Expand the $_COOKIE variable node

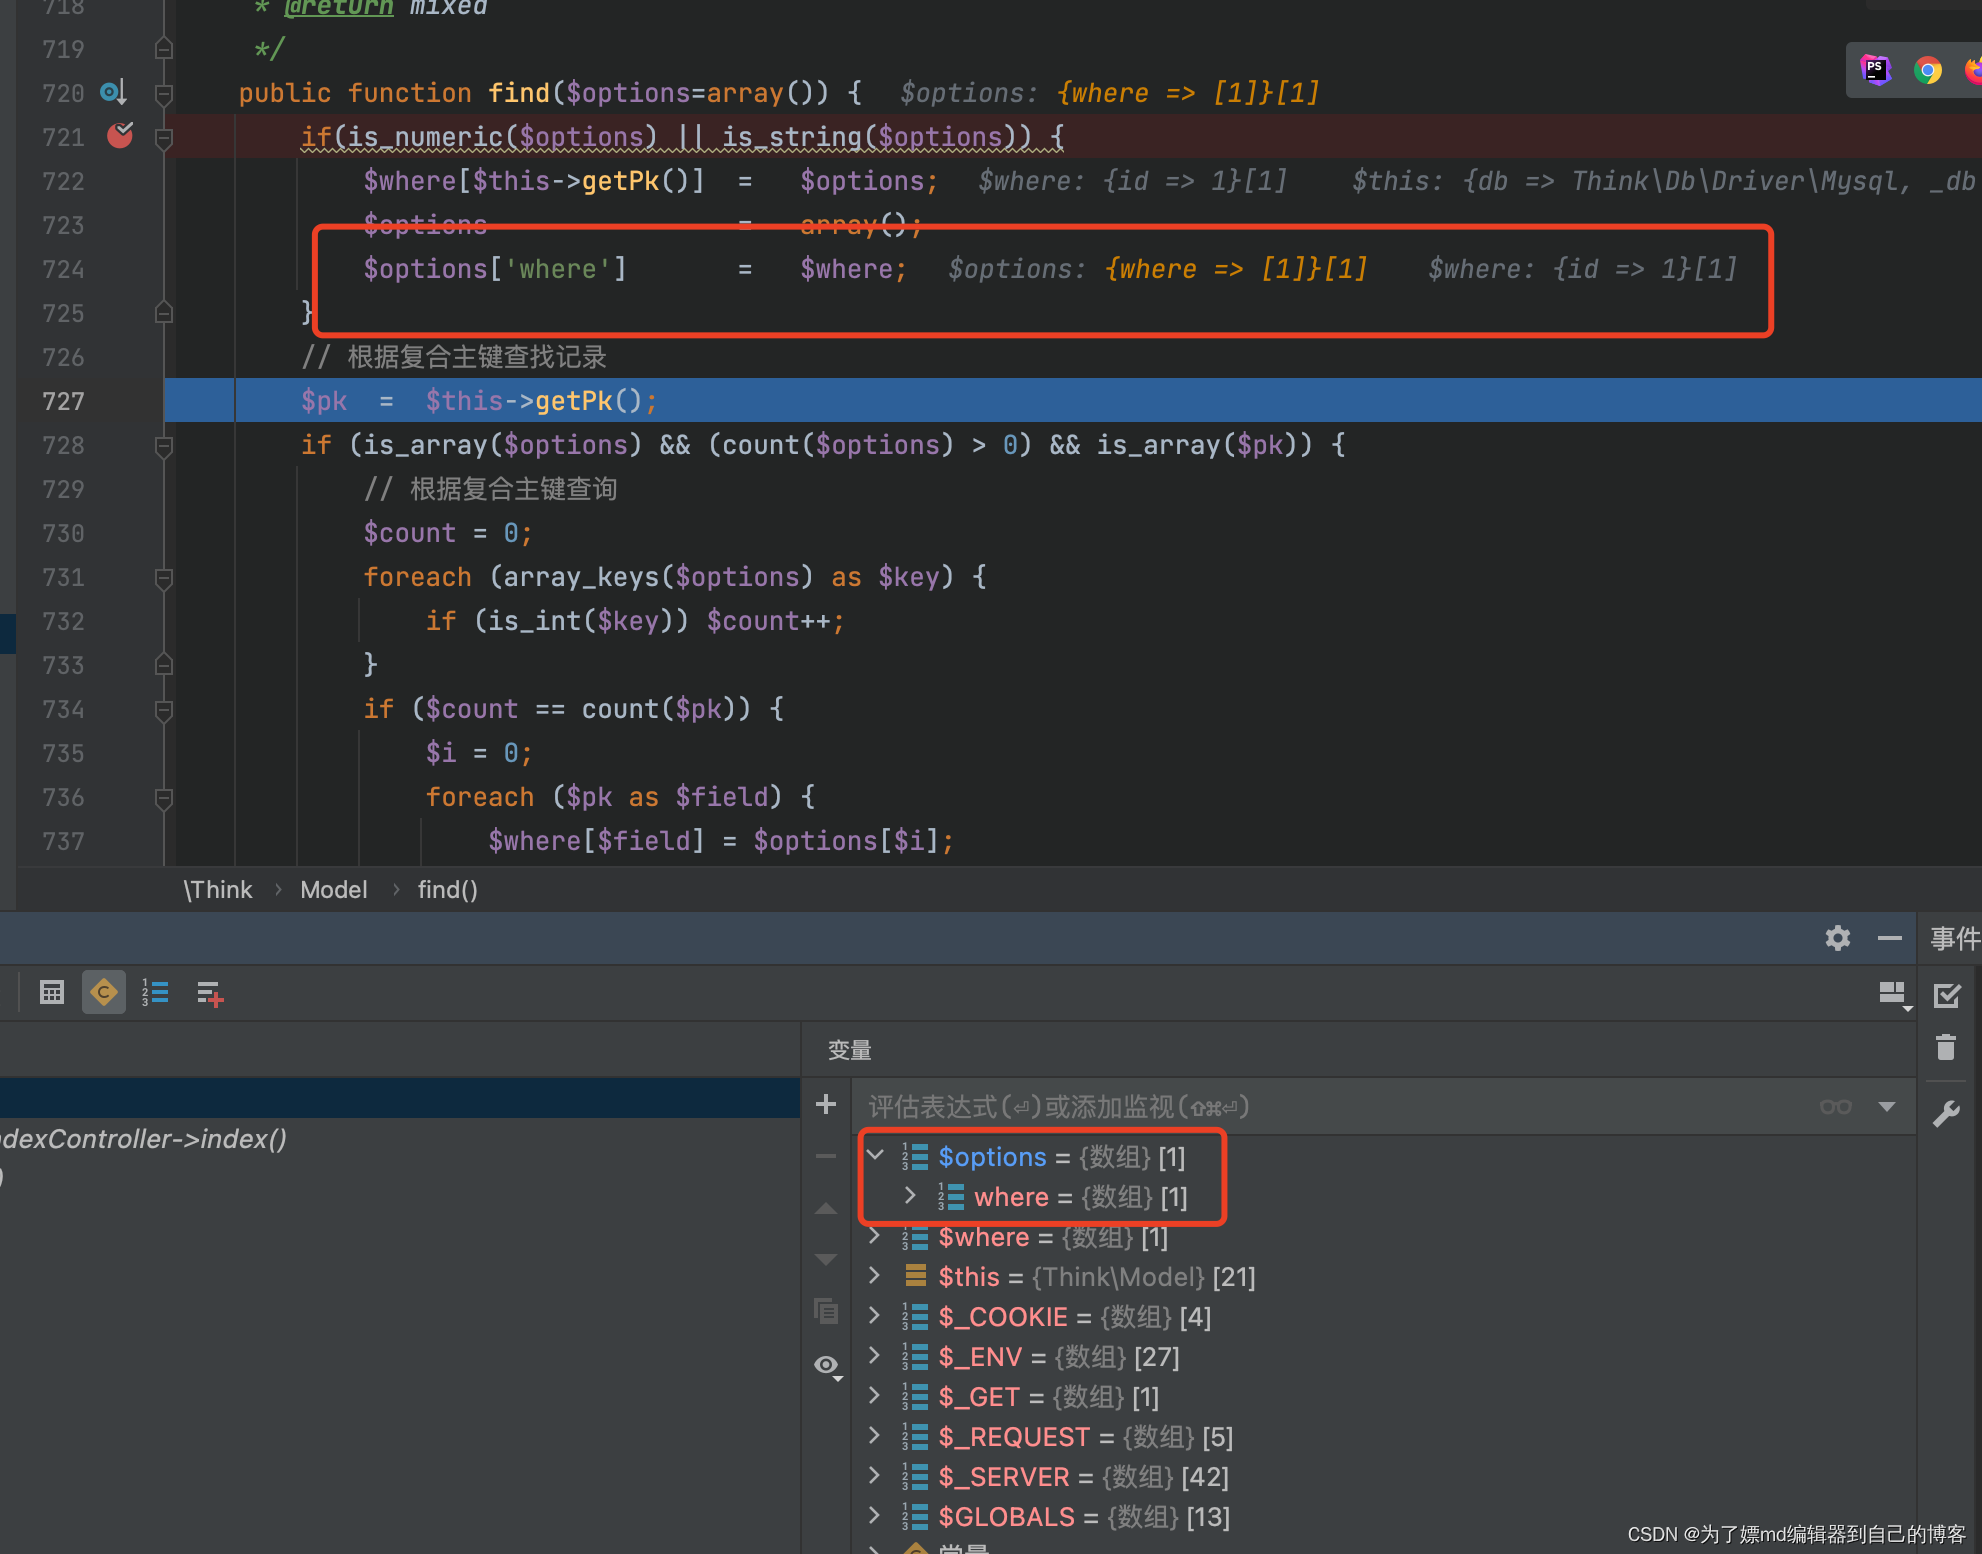tap(875, 1315)
